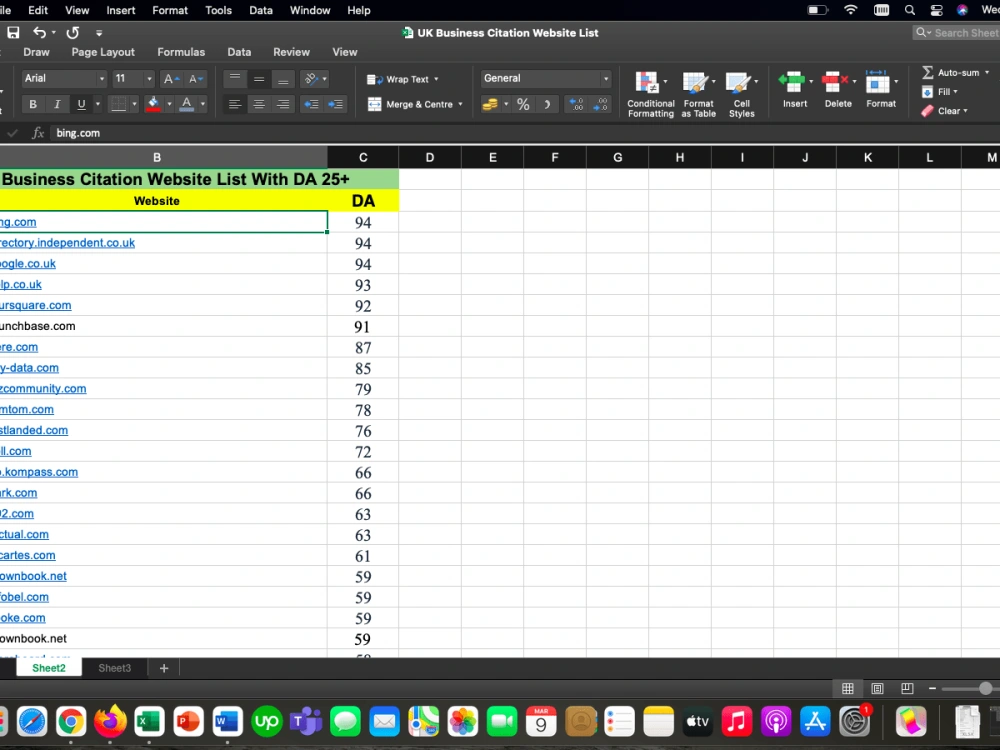Decrease font size with smaller A icon
The width and height of the screenshot is (1000, 750).
coord(195,78)
